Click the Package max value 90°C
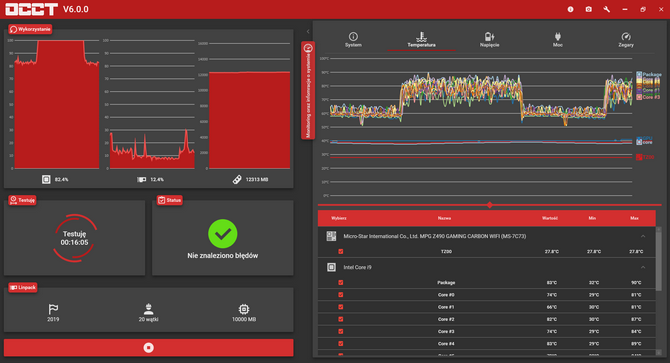The height and width of the screenshot is (363, 670). pos(636,283)
